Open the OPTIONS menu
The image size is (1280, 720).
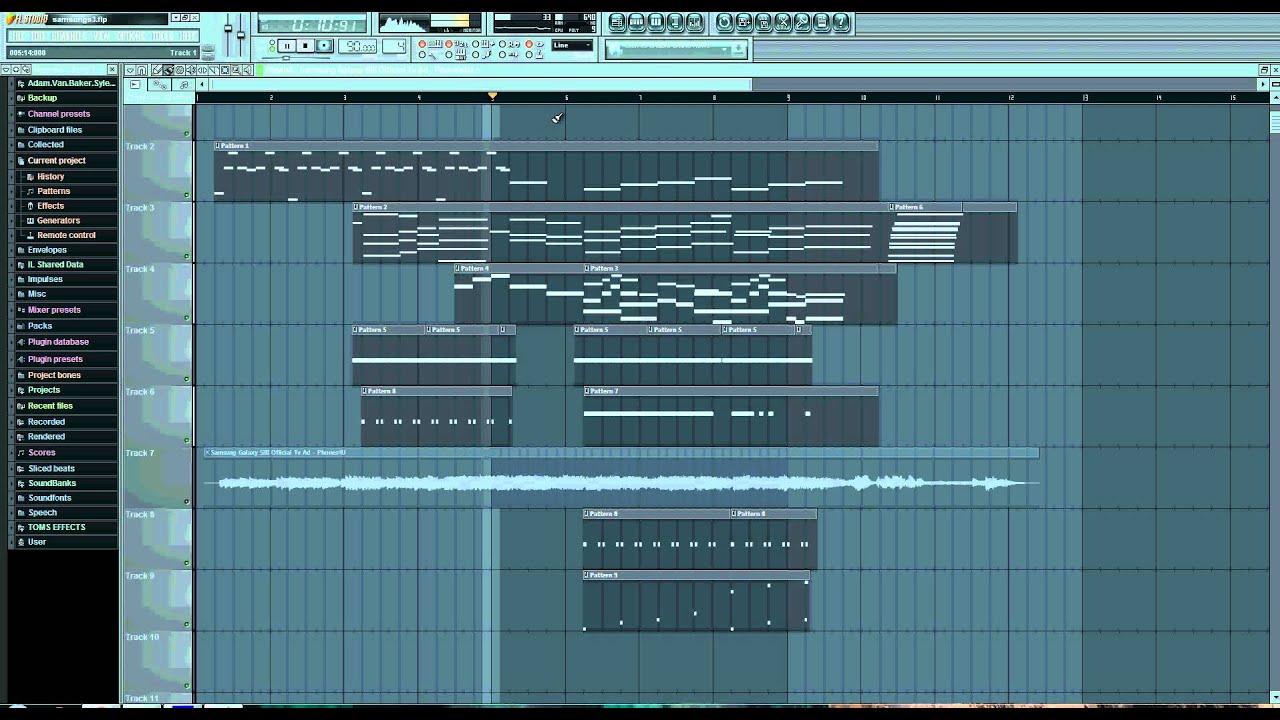[130, 36]
